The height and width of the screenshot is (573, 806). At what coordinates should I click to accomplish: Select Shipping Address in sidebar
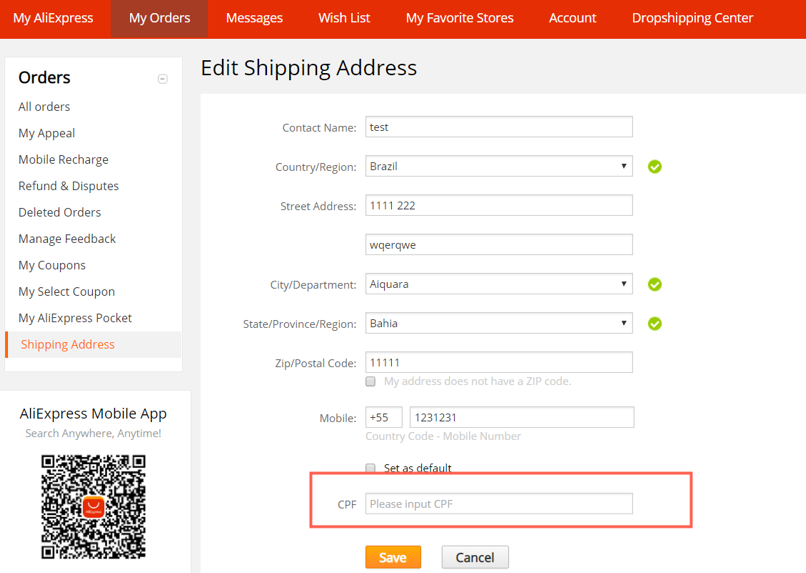(93, 344)
